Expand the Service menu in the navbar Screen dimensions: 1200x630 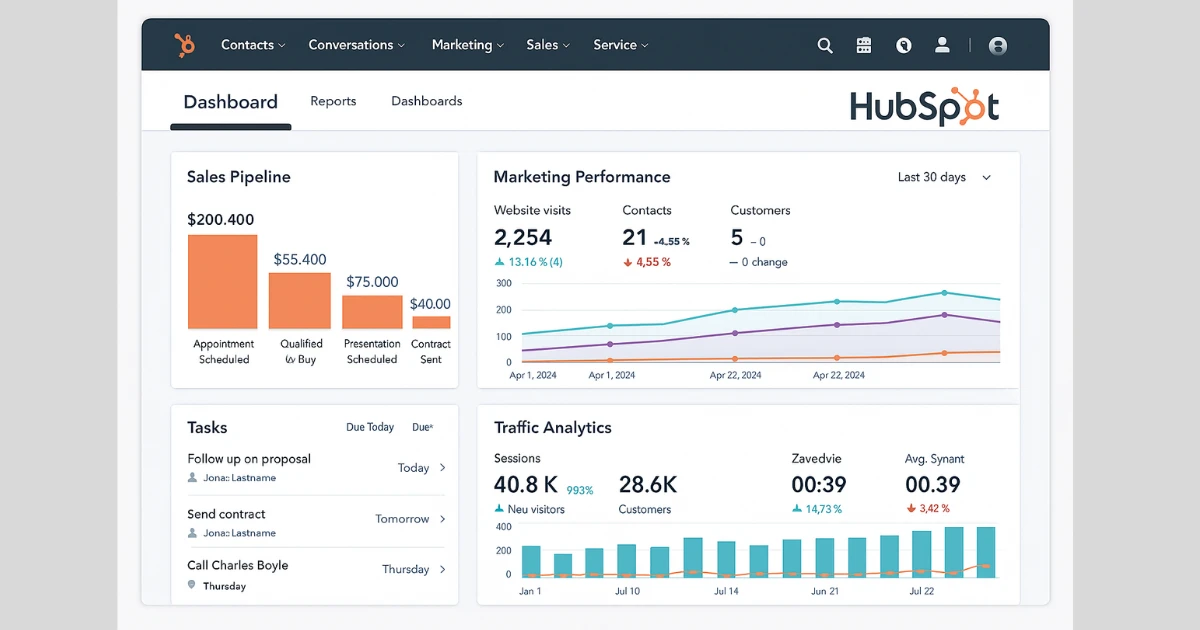620,45
